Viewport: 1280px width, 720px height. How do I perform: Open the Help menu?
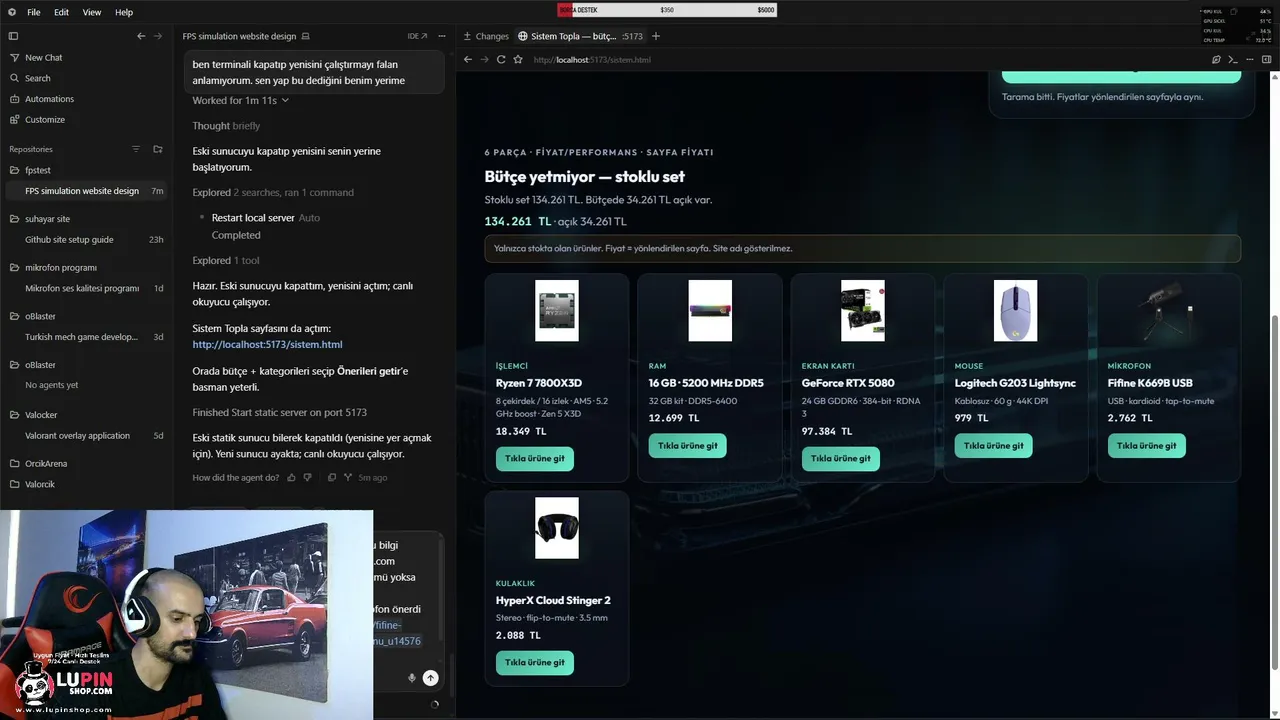tap(124, 12)
